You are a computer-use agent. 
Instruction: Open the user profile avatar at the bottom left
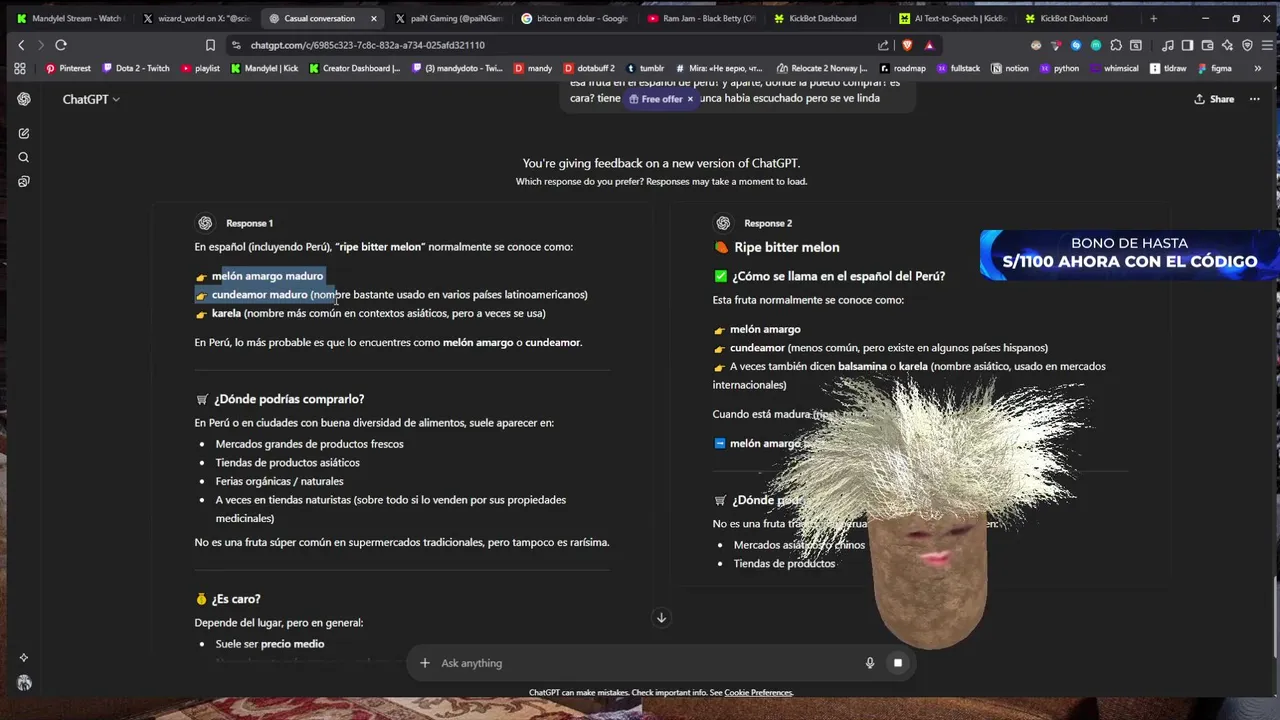[24, 683]
